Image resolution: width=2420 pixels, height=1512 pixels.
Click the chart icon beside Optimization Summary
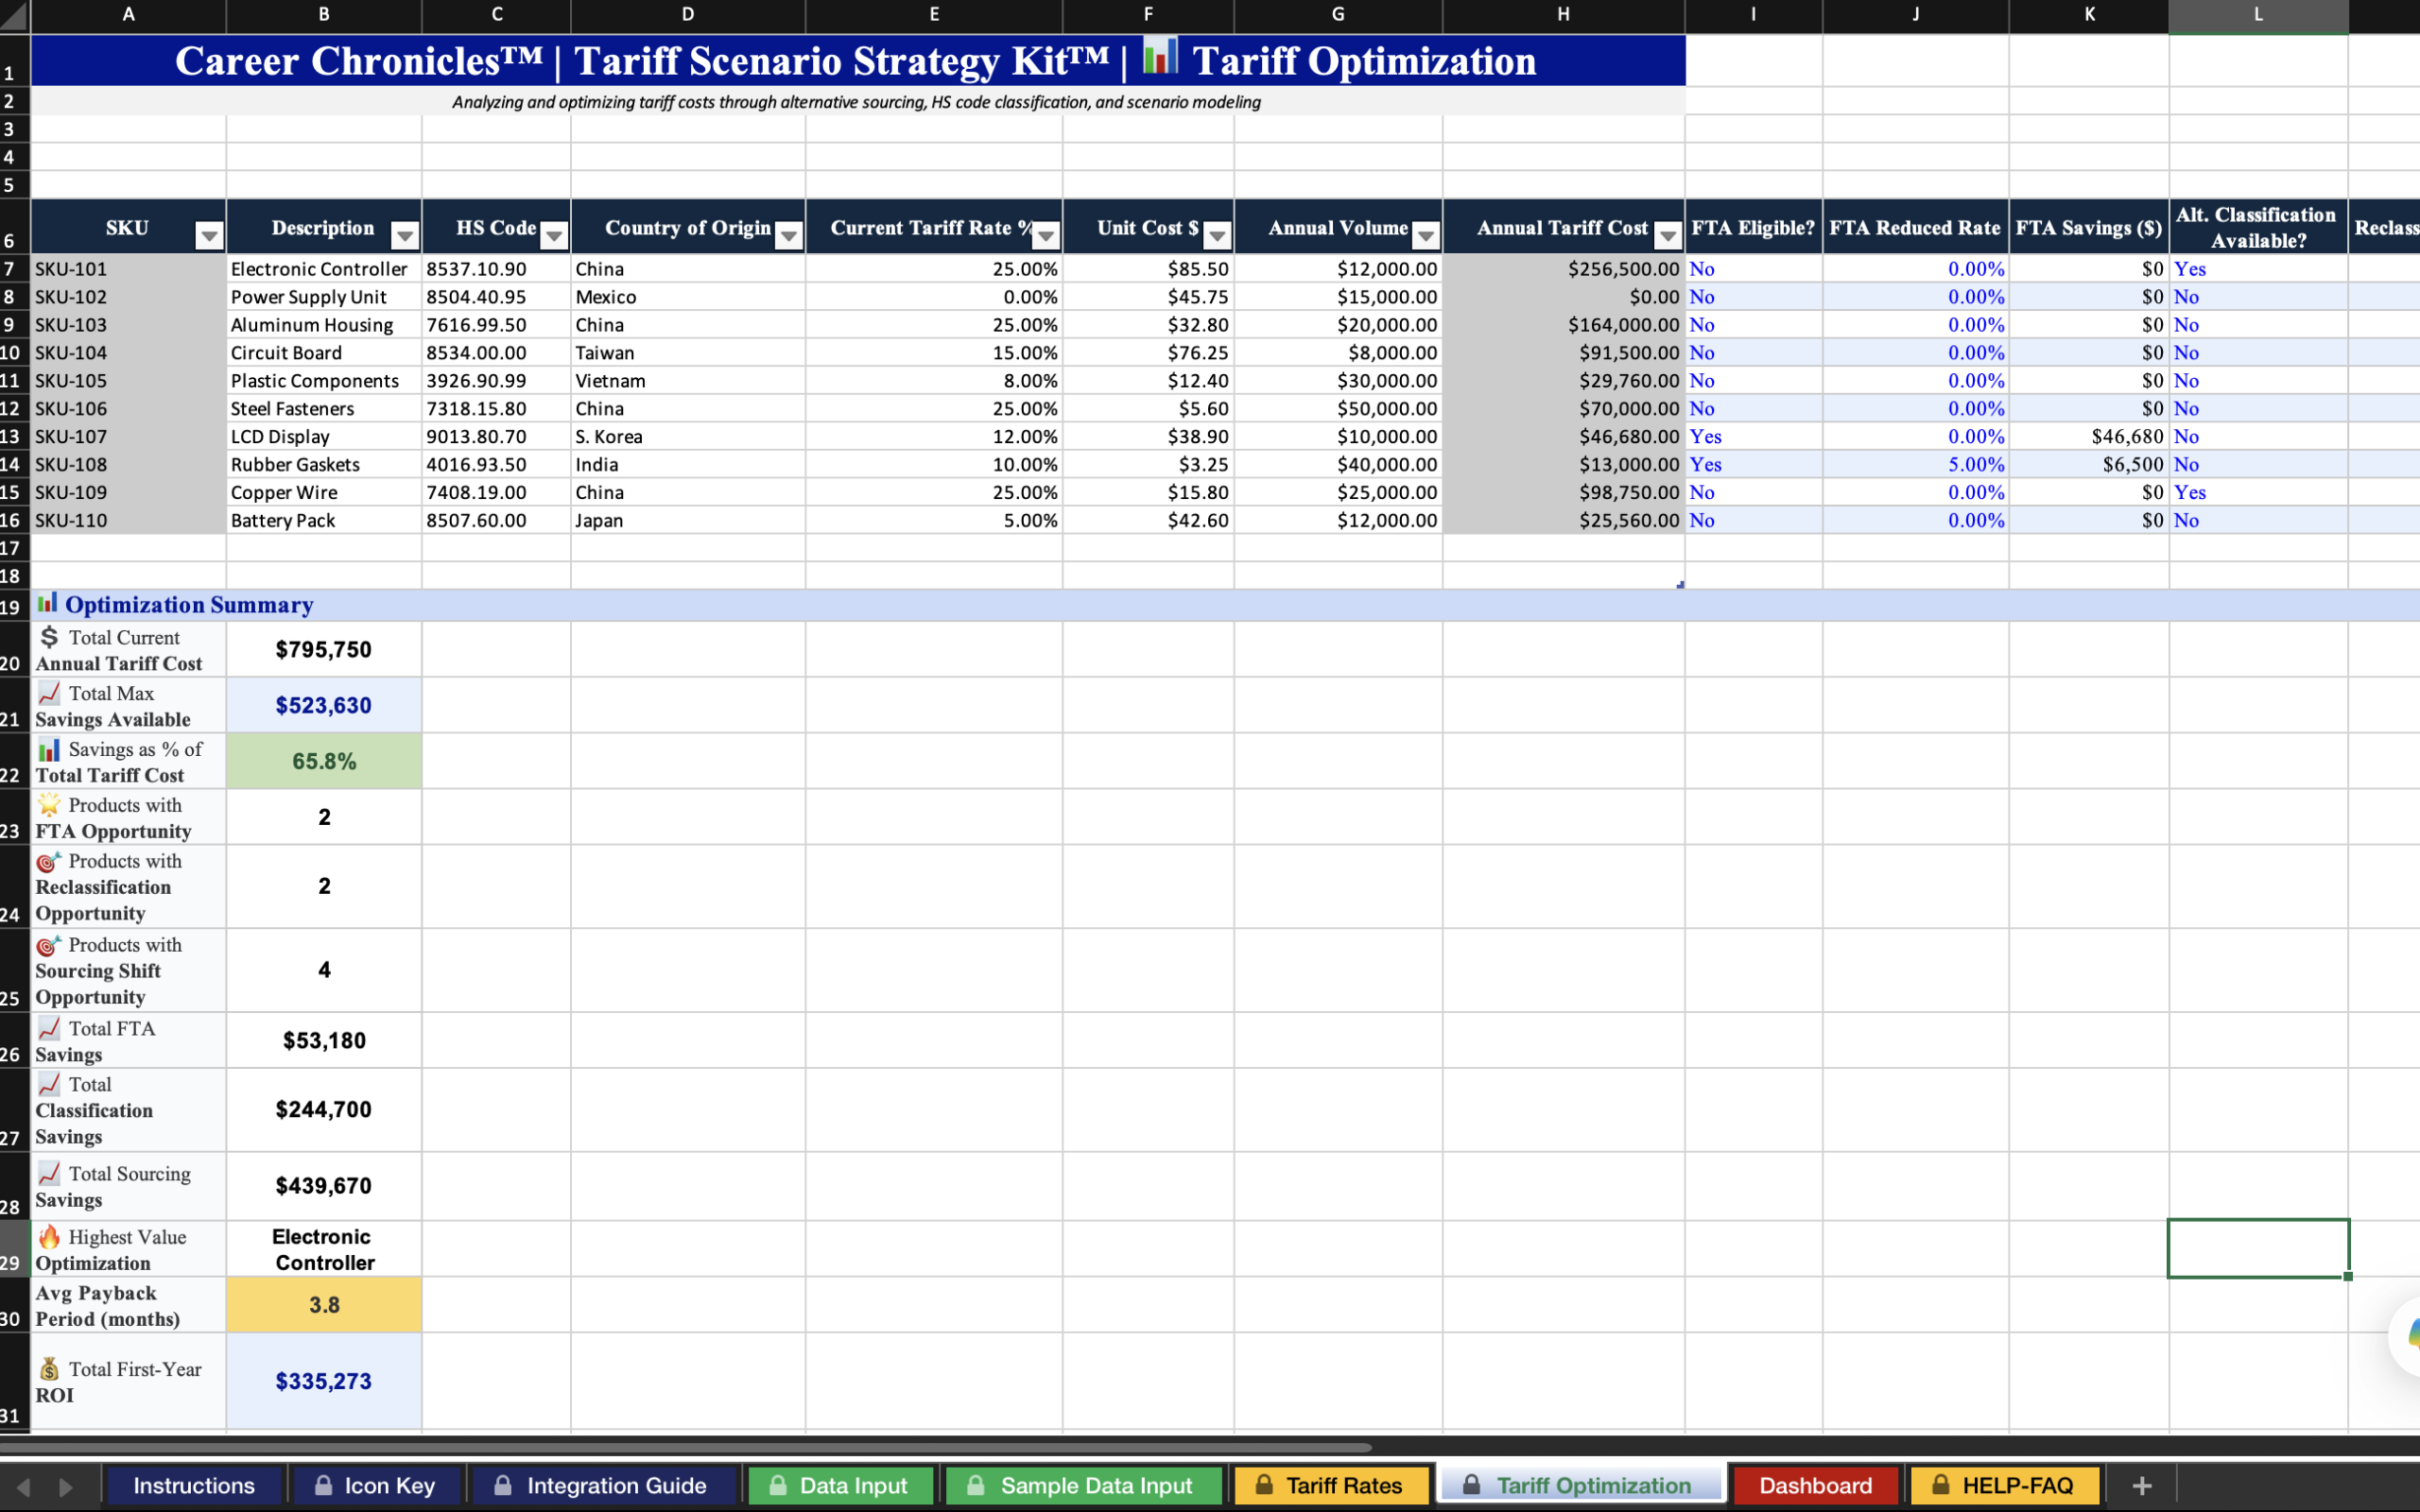47,602
